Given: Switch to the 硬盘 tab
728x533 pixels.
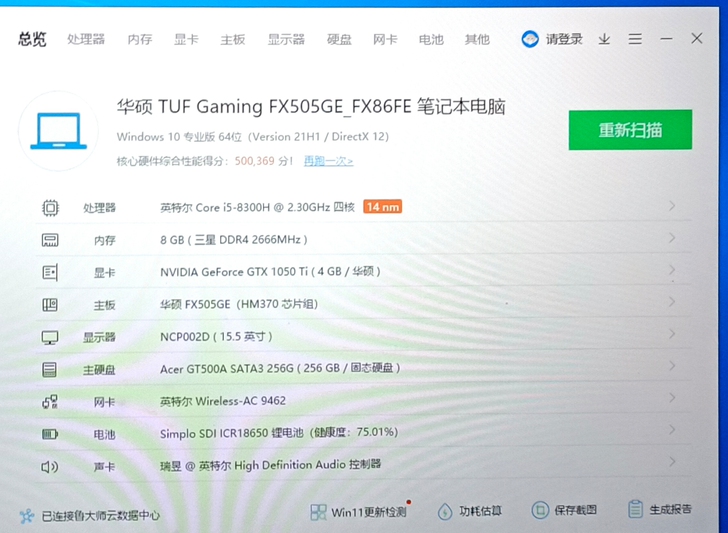Looking at the screenshot, I should (339, 39).
